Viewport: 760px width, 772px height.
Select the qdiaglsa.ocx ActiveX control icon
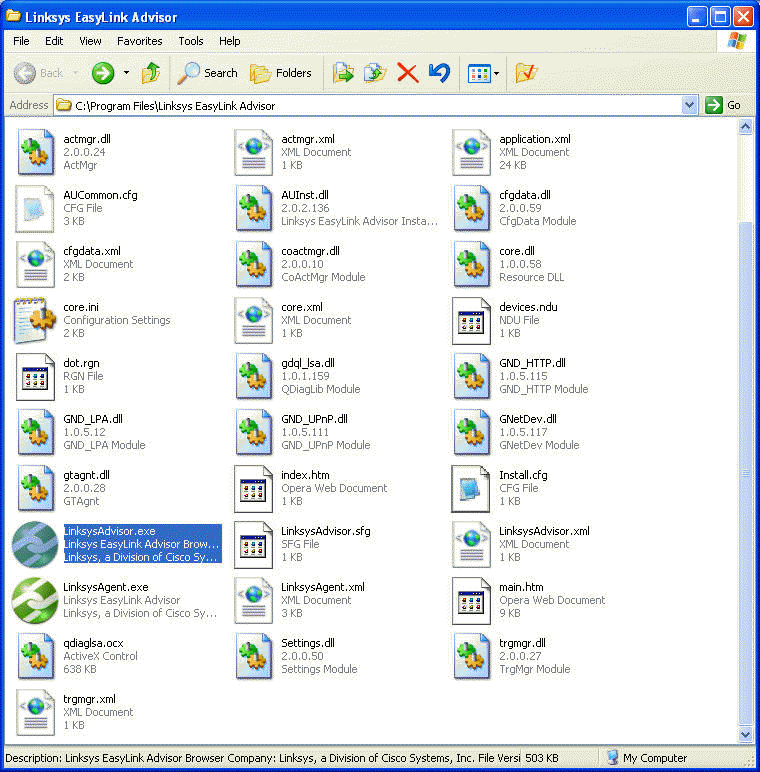[x=35, y=656]
